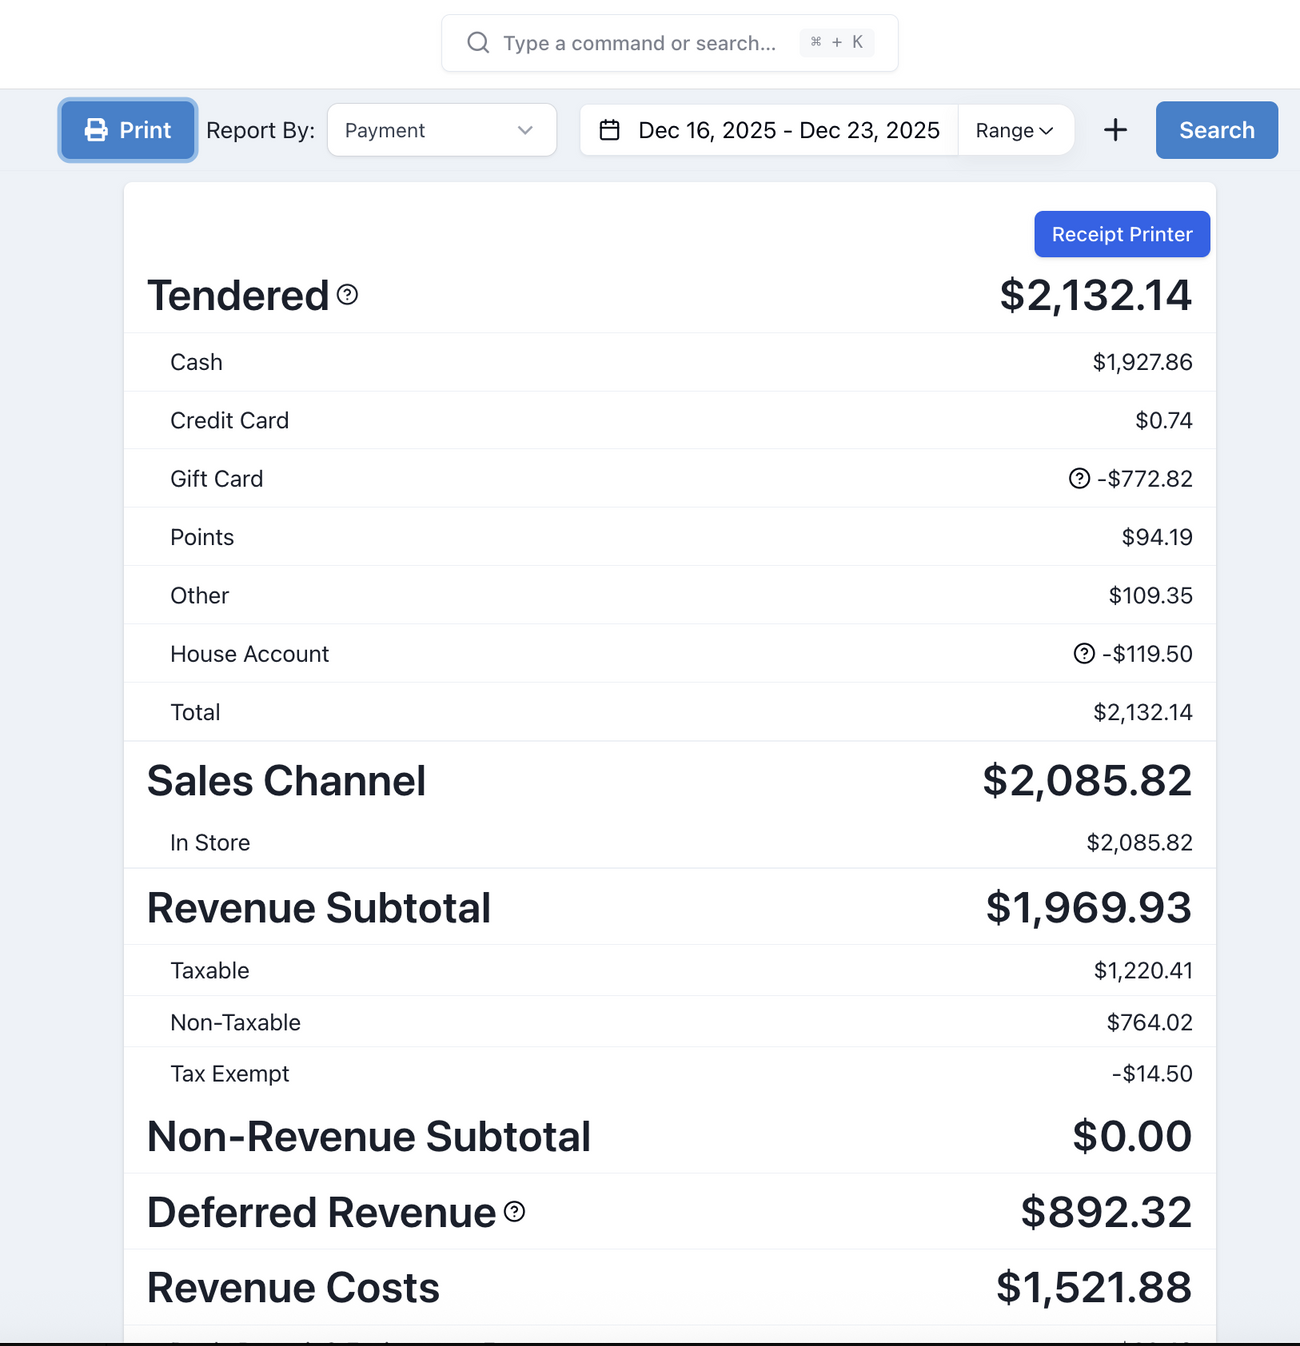Click the Revenue Costs section heading
This screenshot has height=1346, width=1300.
point(293,1288)
